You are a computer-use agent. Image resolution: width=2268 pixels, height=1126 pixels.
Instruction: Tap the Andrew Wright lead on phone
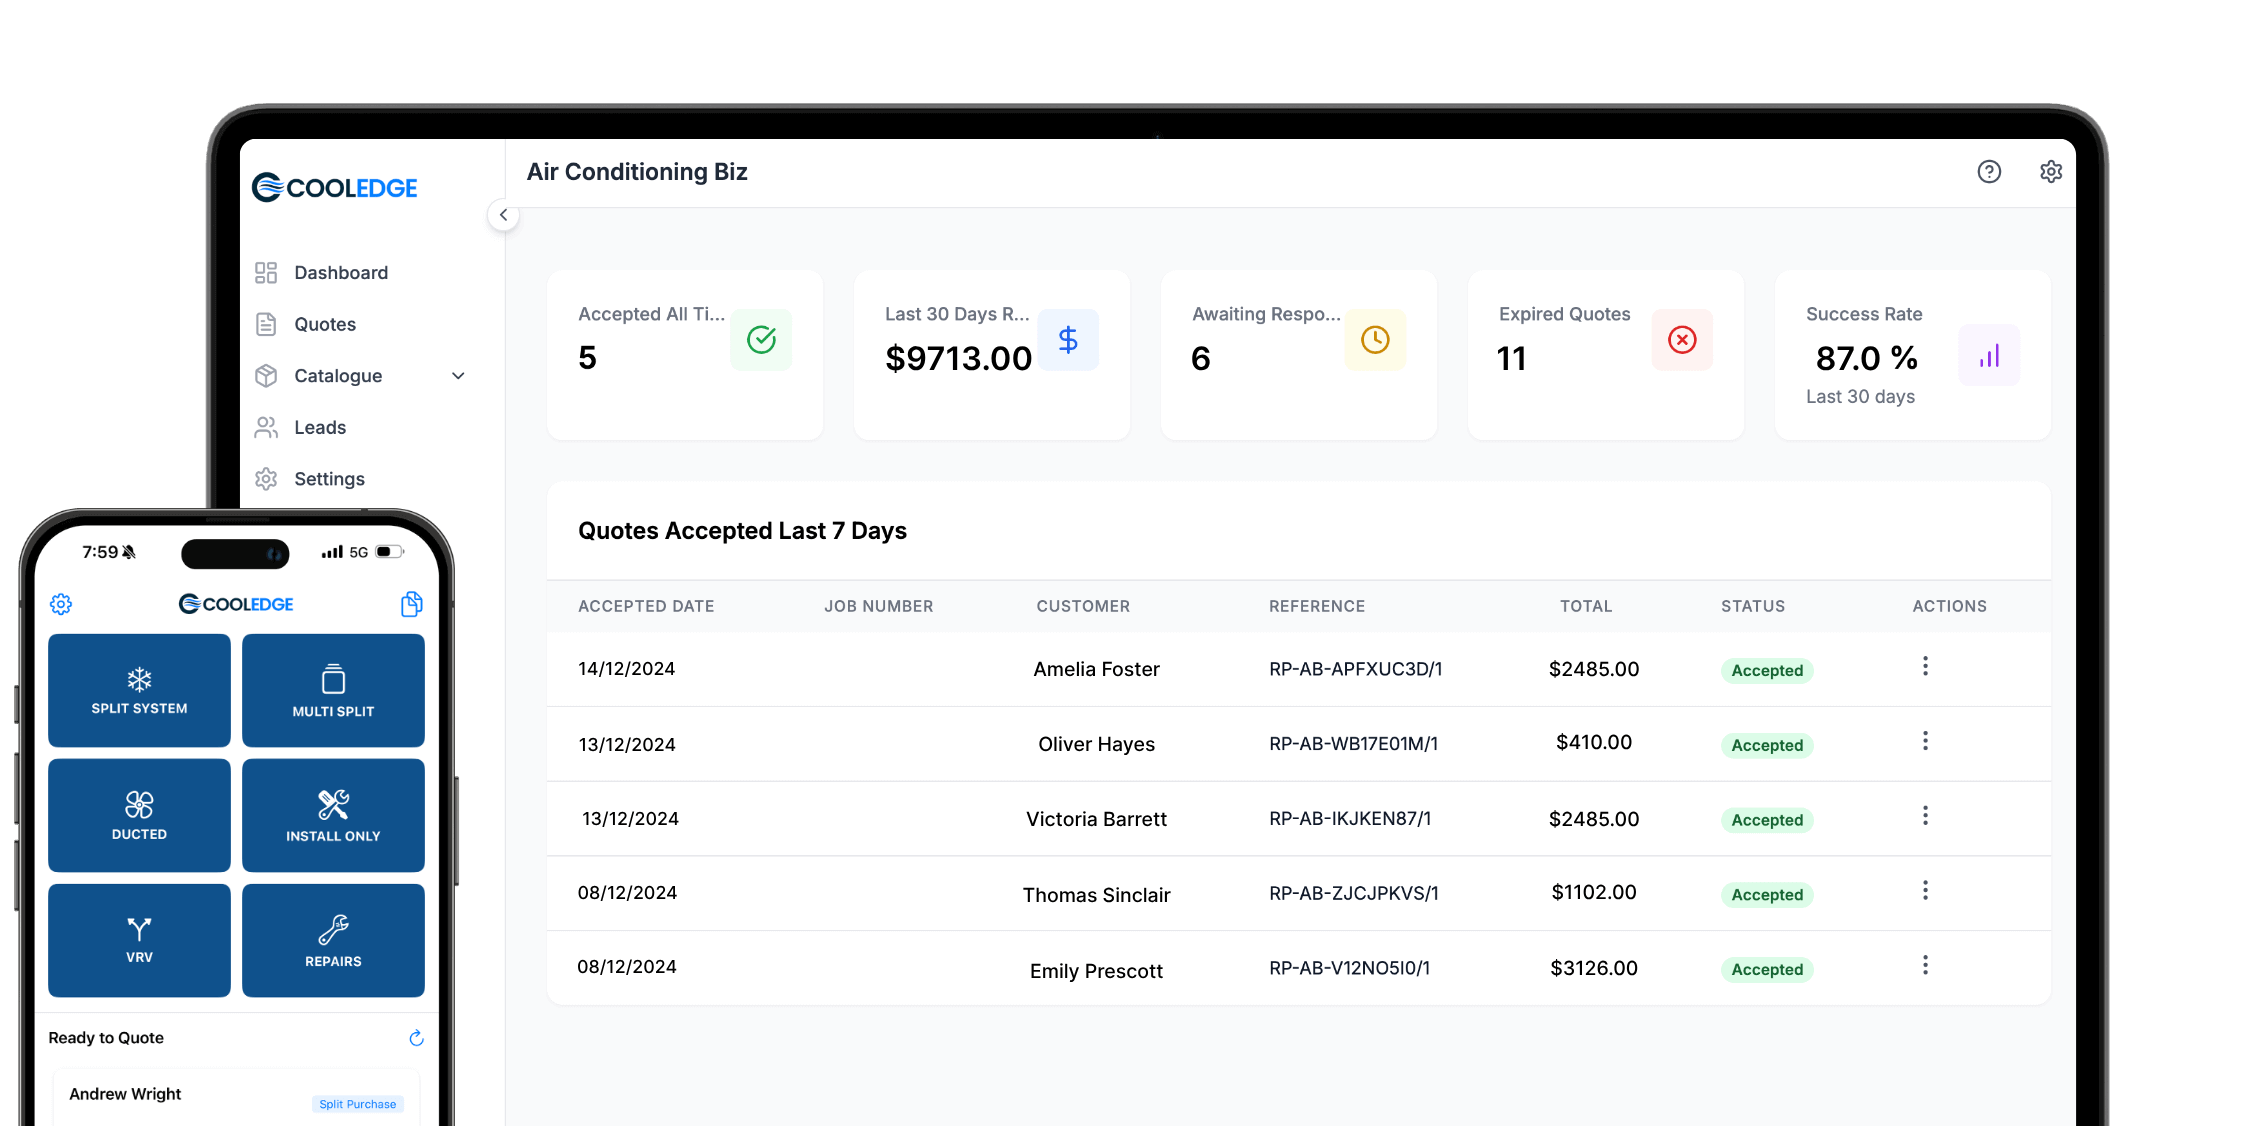click(x=235, y=1099)
